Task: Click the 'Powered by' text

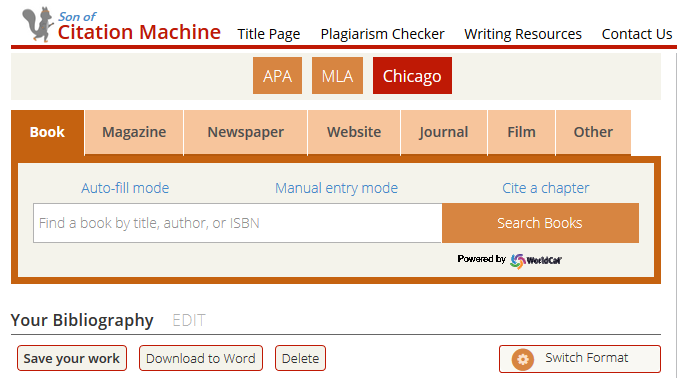Action: (x=481, y=259)
